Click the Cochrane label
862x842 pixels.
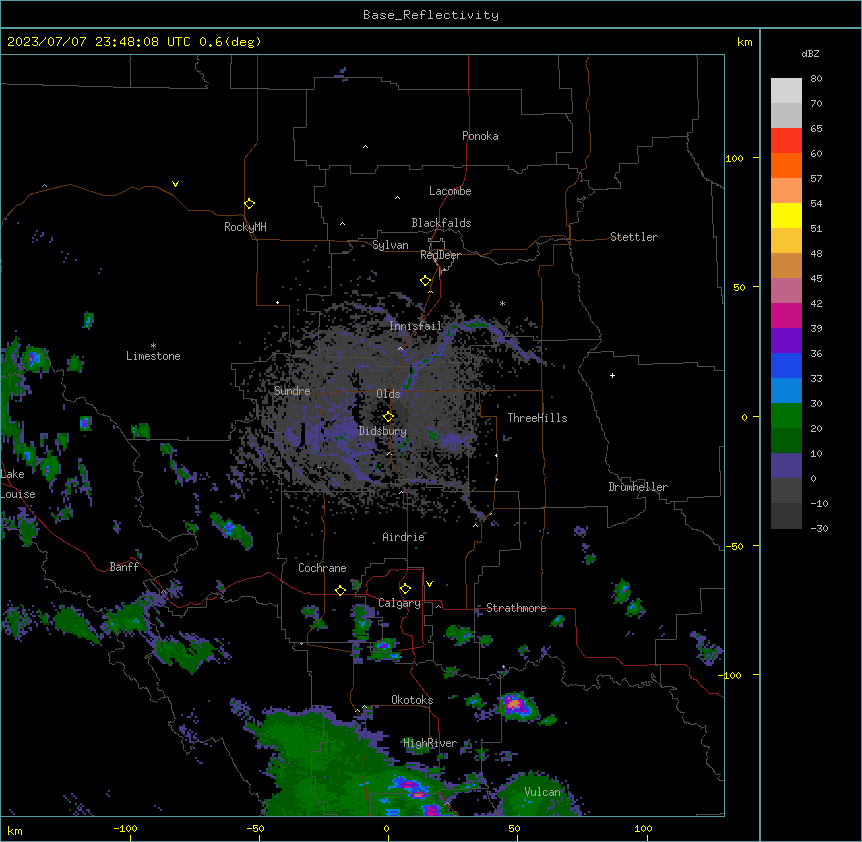(322, 568)
